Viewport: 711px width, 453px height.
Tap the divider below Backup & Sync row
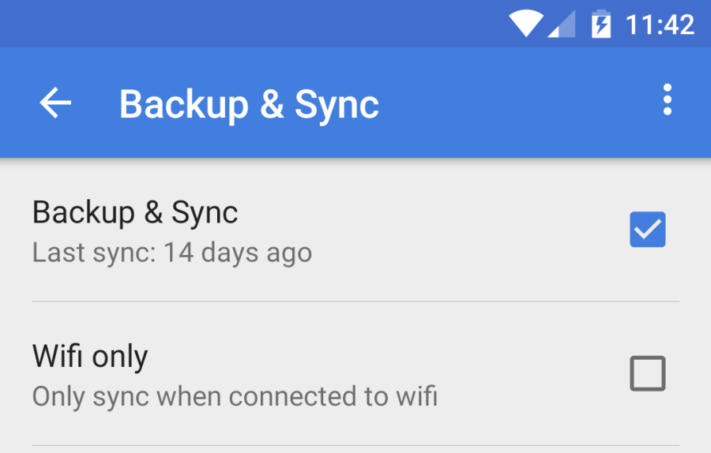356,301
